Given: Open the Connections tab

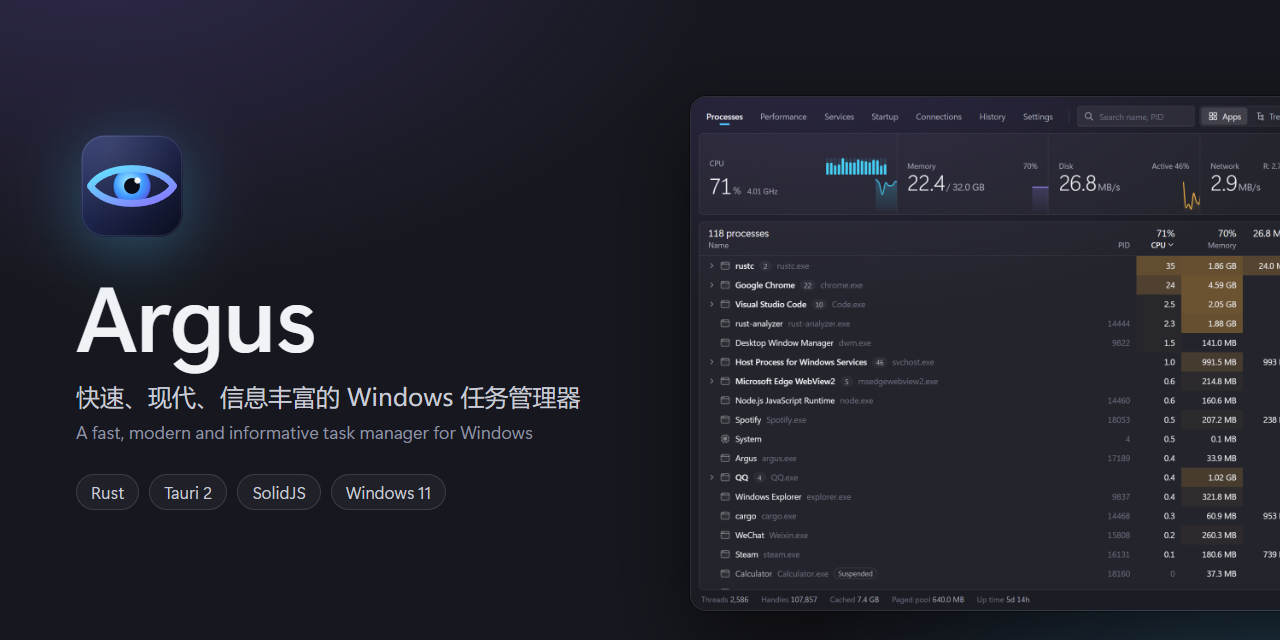Looking at the screenshot, I should [939, 117].
